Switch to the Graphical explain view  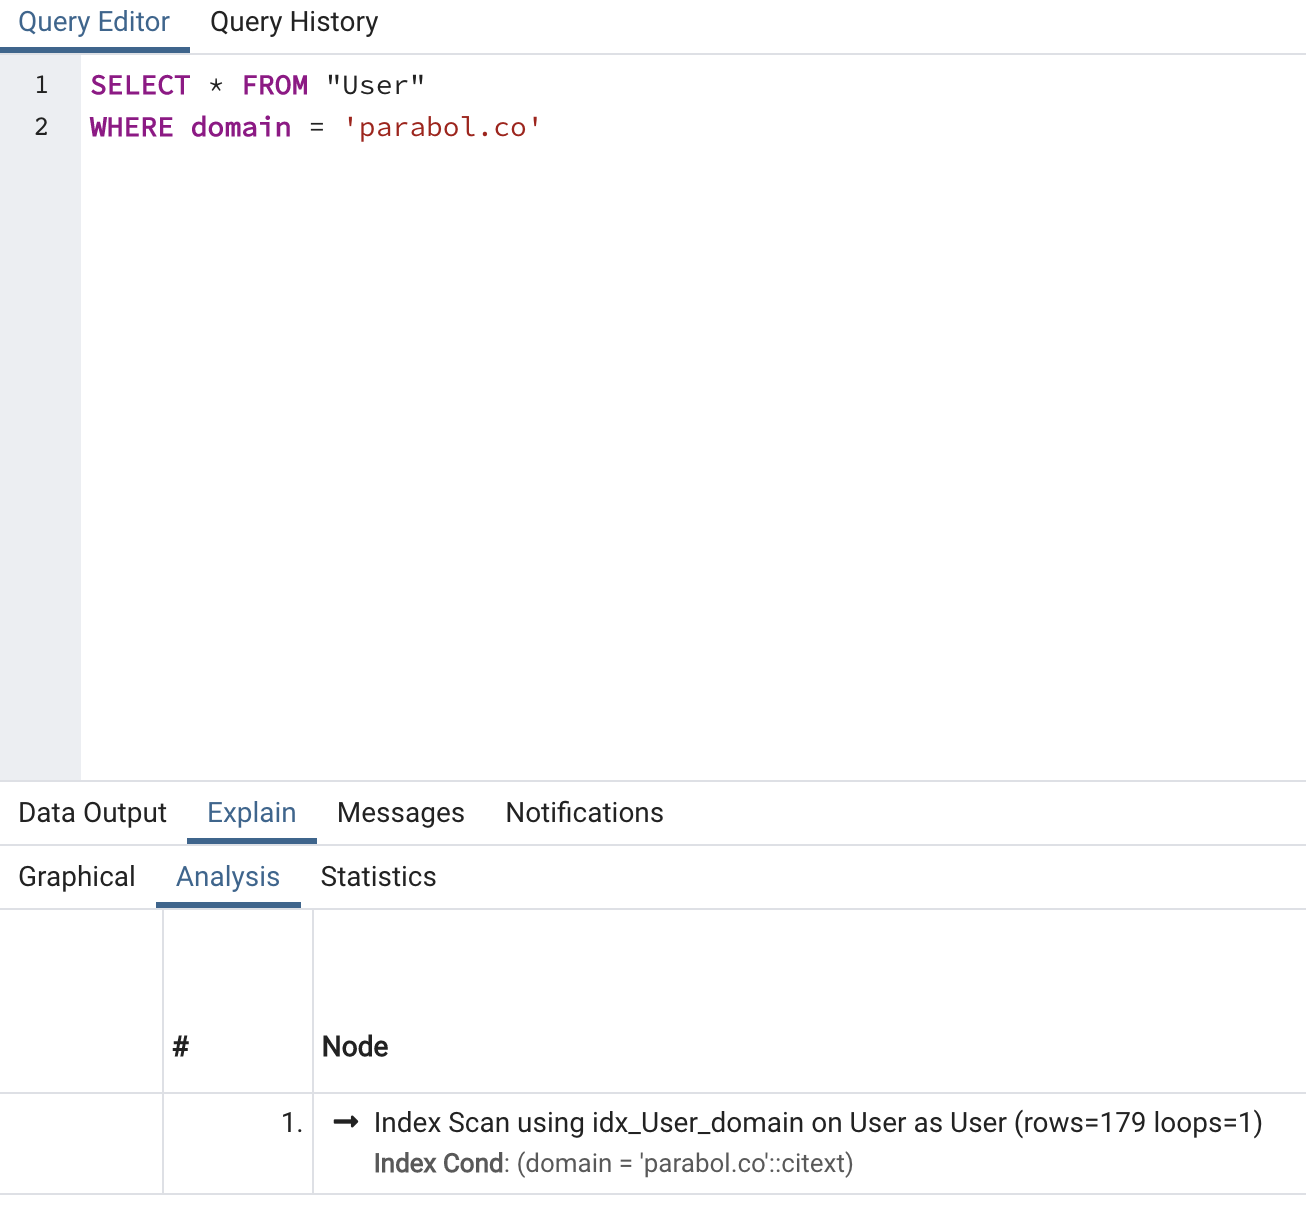coord(77,877)
